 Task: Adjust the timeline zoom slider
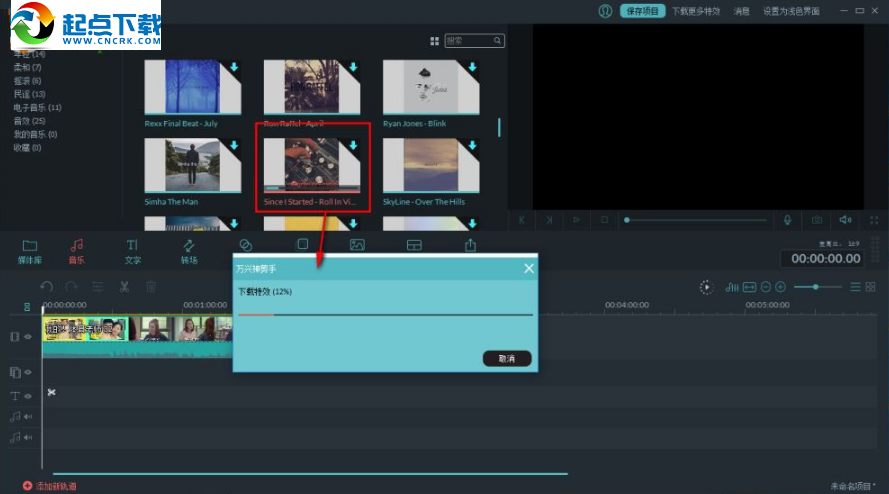tap(816, 287)
